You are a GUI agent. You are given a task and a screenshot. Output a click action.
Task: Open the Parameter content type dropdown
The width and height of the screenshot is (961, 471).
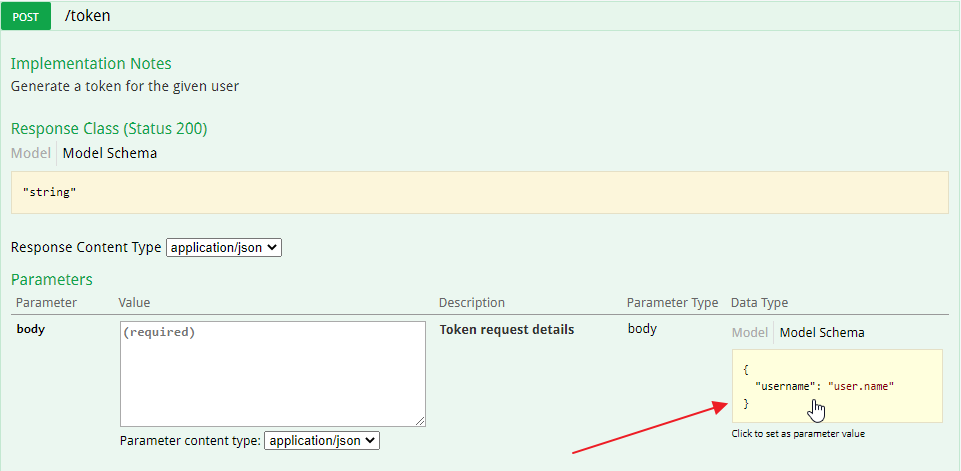point(322,440)
